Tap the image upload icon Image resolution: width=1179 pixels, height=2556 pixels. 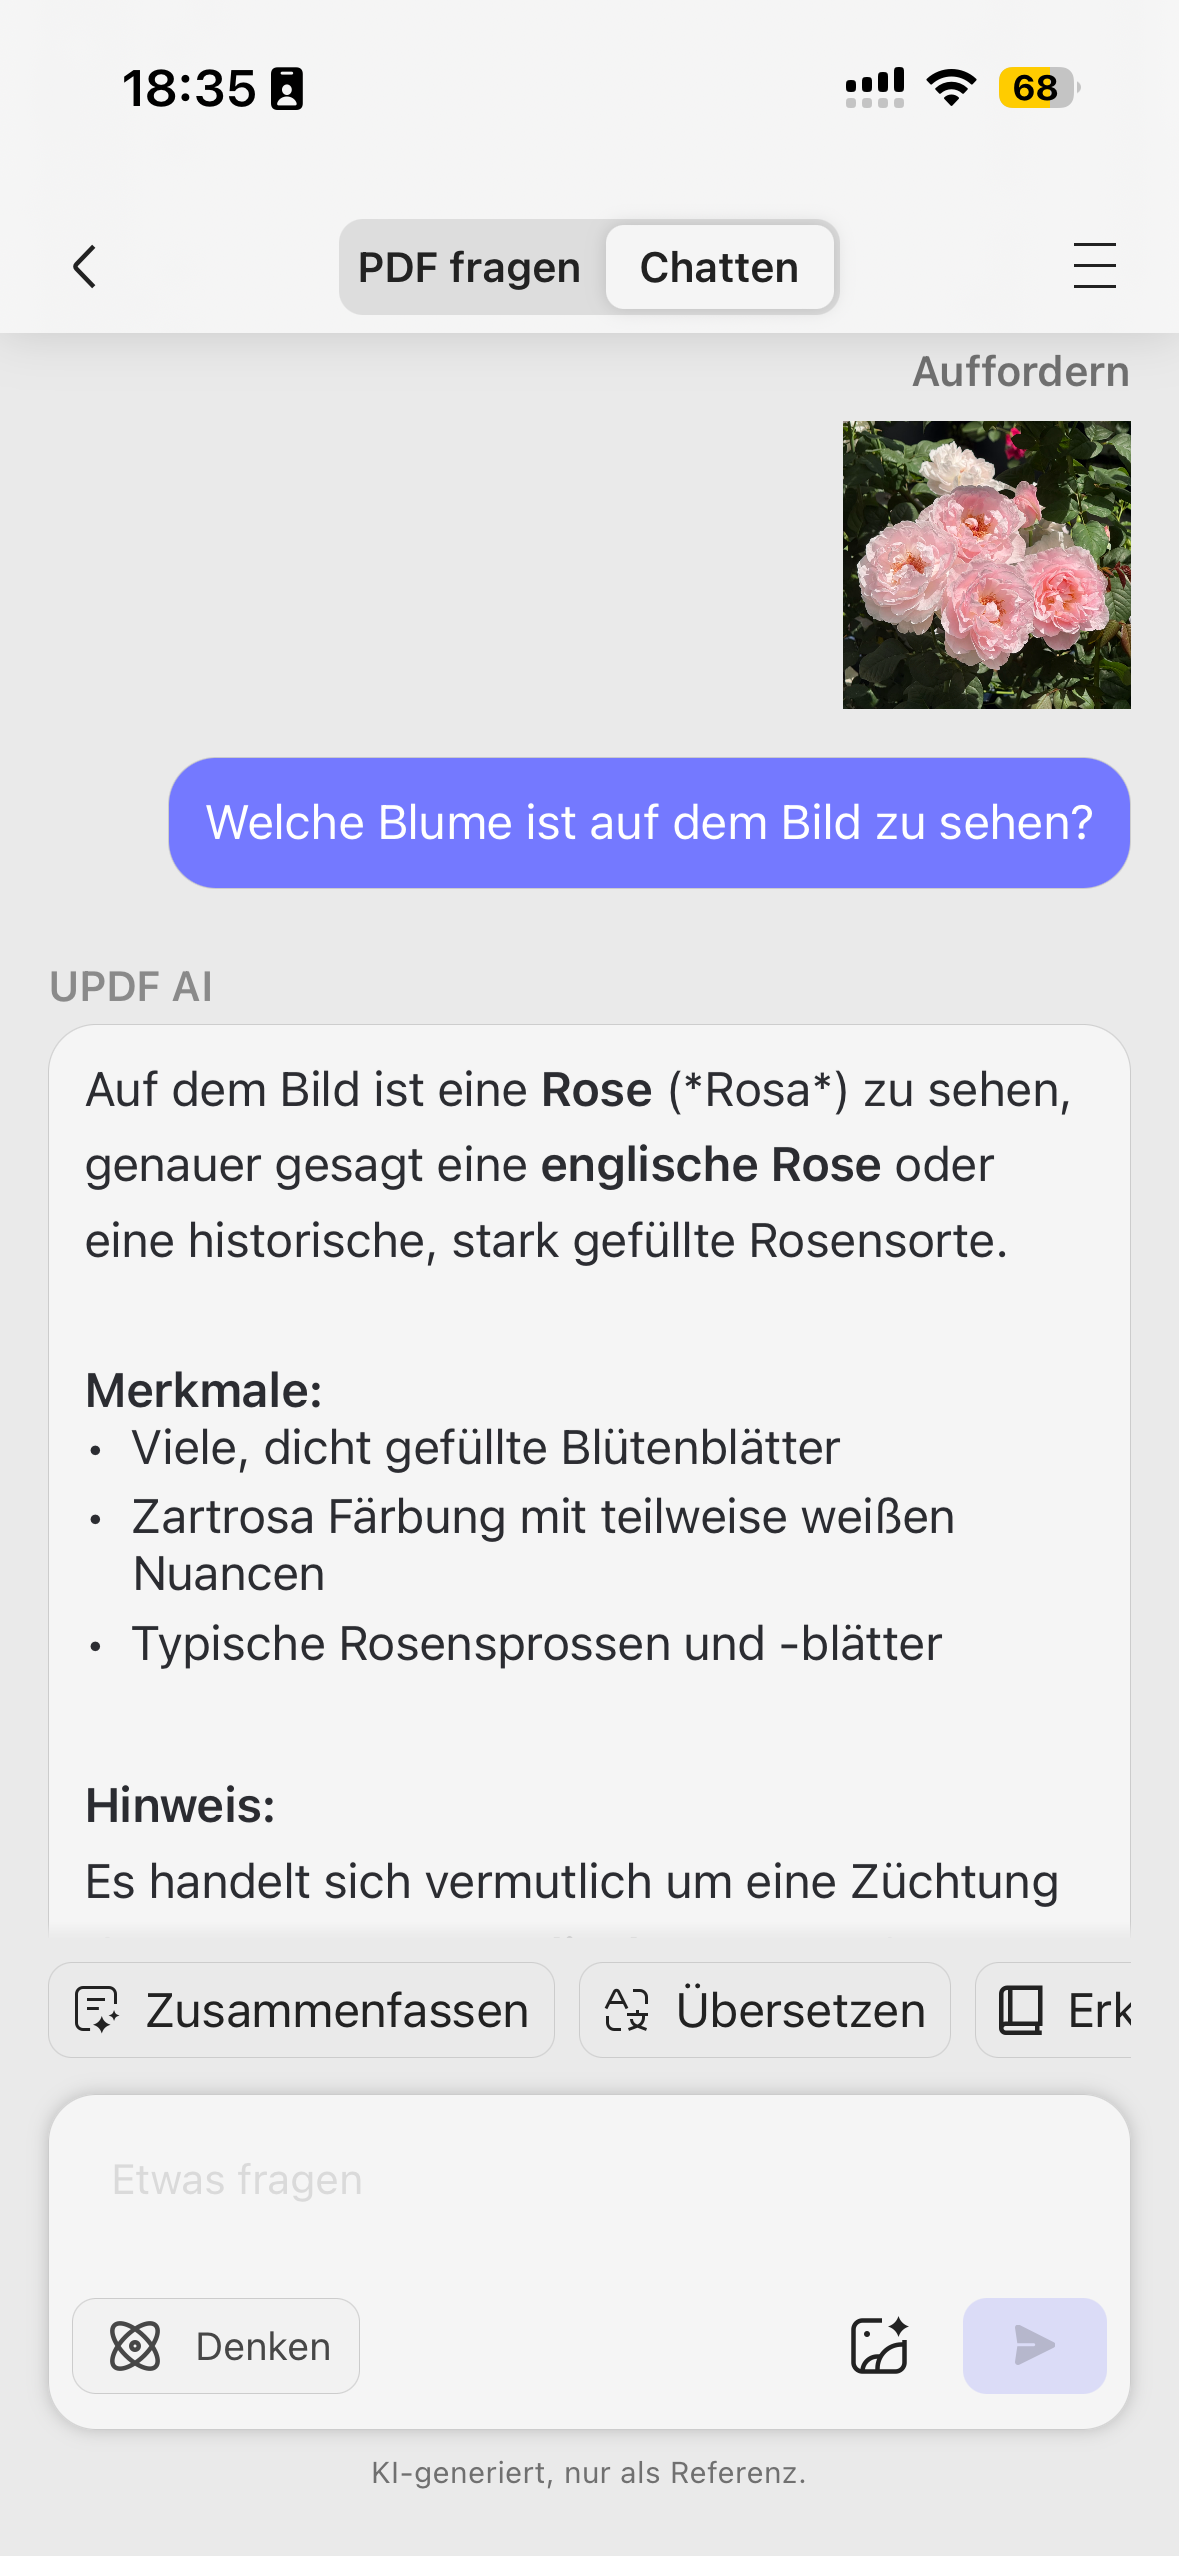coord(879,2345)
